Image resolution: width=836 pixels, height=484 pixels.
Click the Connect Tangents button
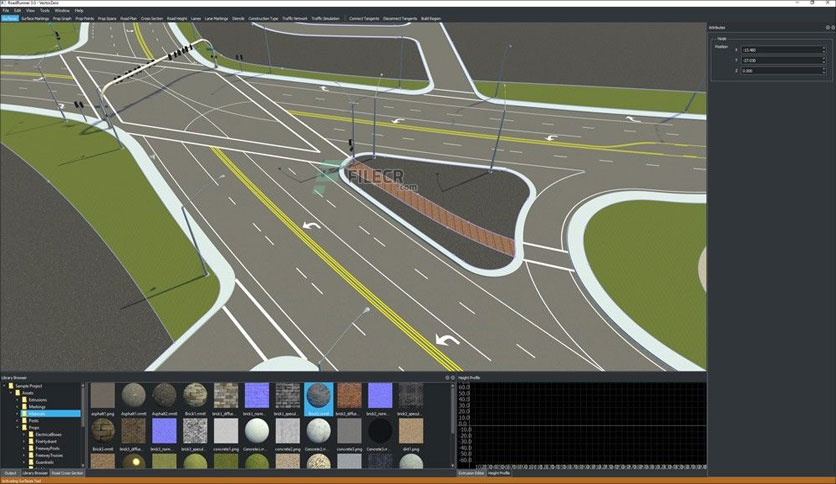[x=364, y=18]
